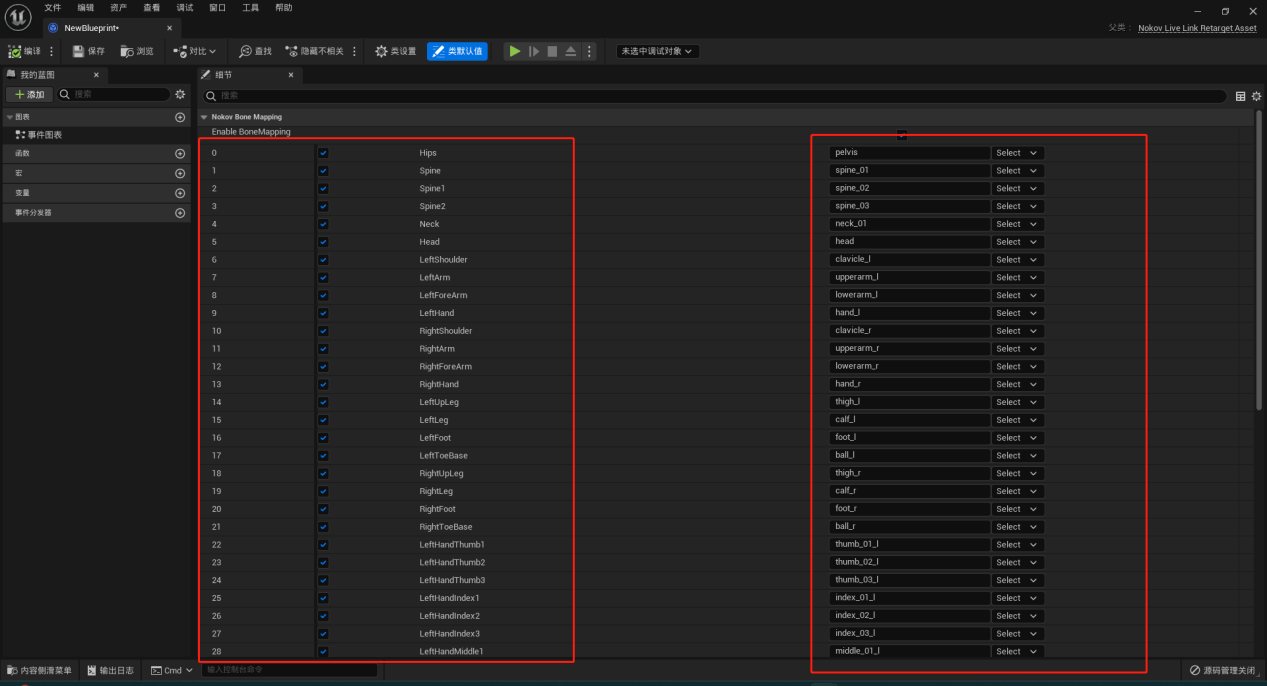Click plus icon next to 函数 section
This screenshot has width=1267, height=686.
[x=180, y=154]
